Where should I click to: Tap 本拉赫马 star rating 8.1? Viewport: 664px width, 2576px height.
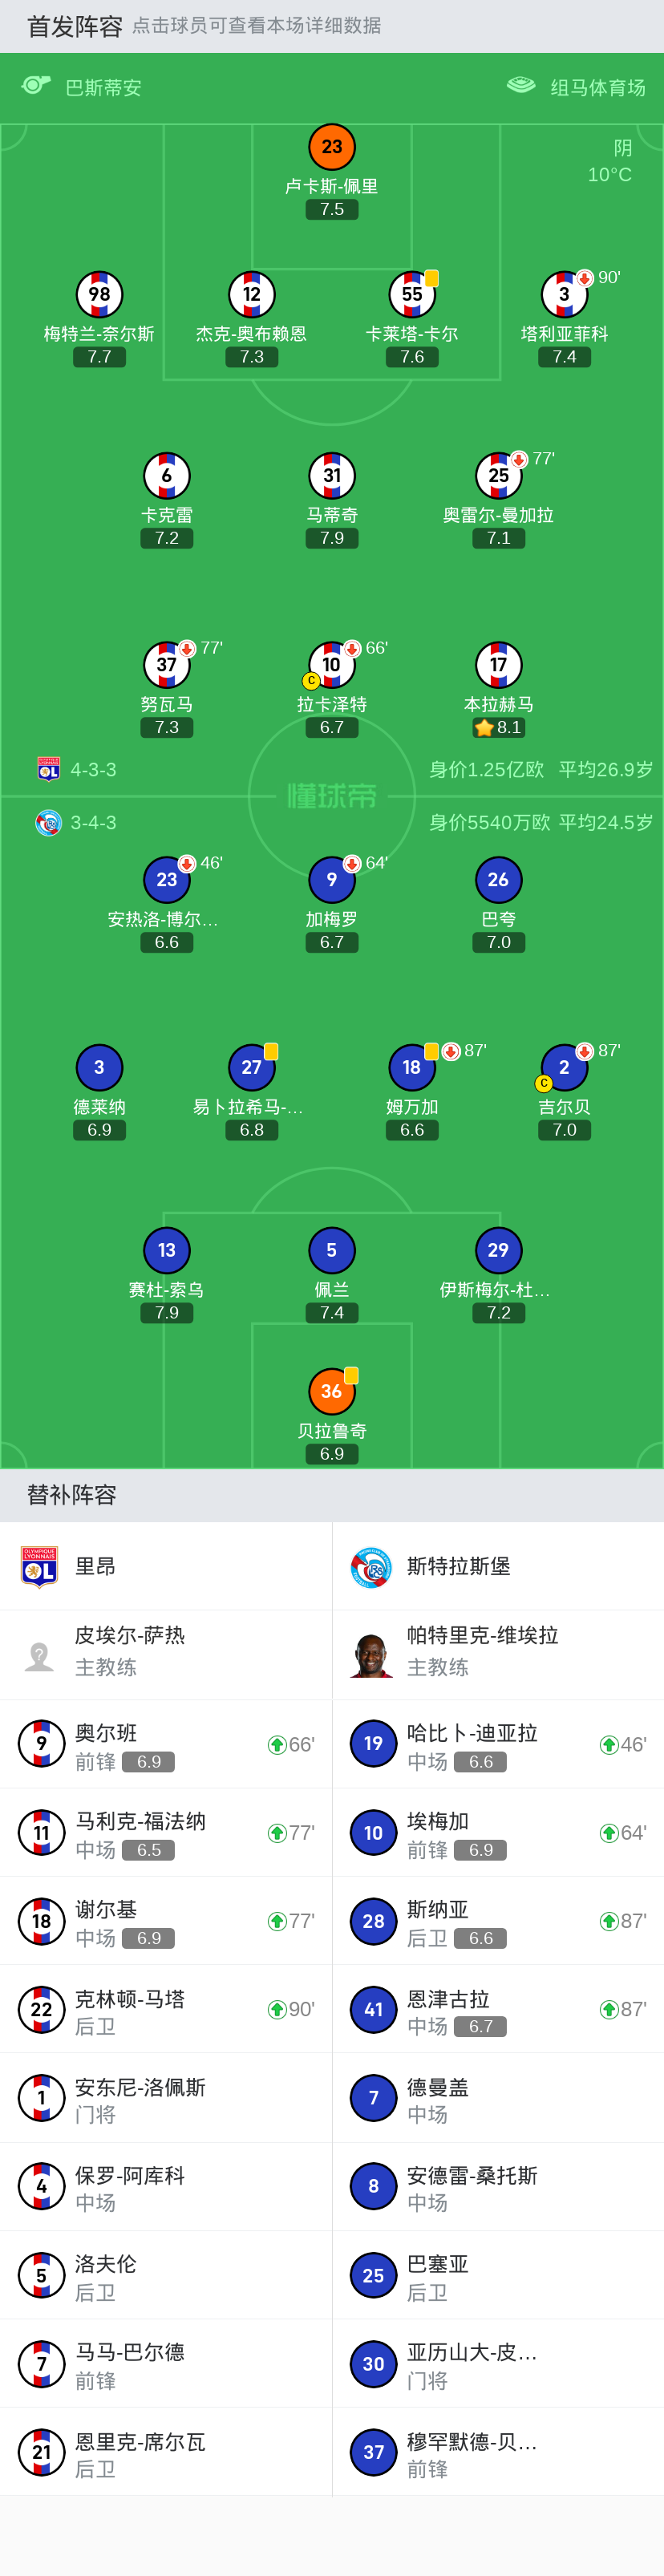pyautogui.click(x=499, y=728)
